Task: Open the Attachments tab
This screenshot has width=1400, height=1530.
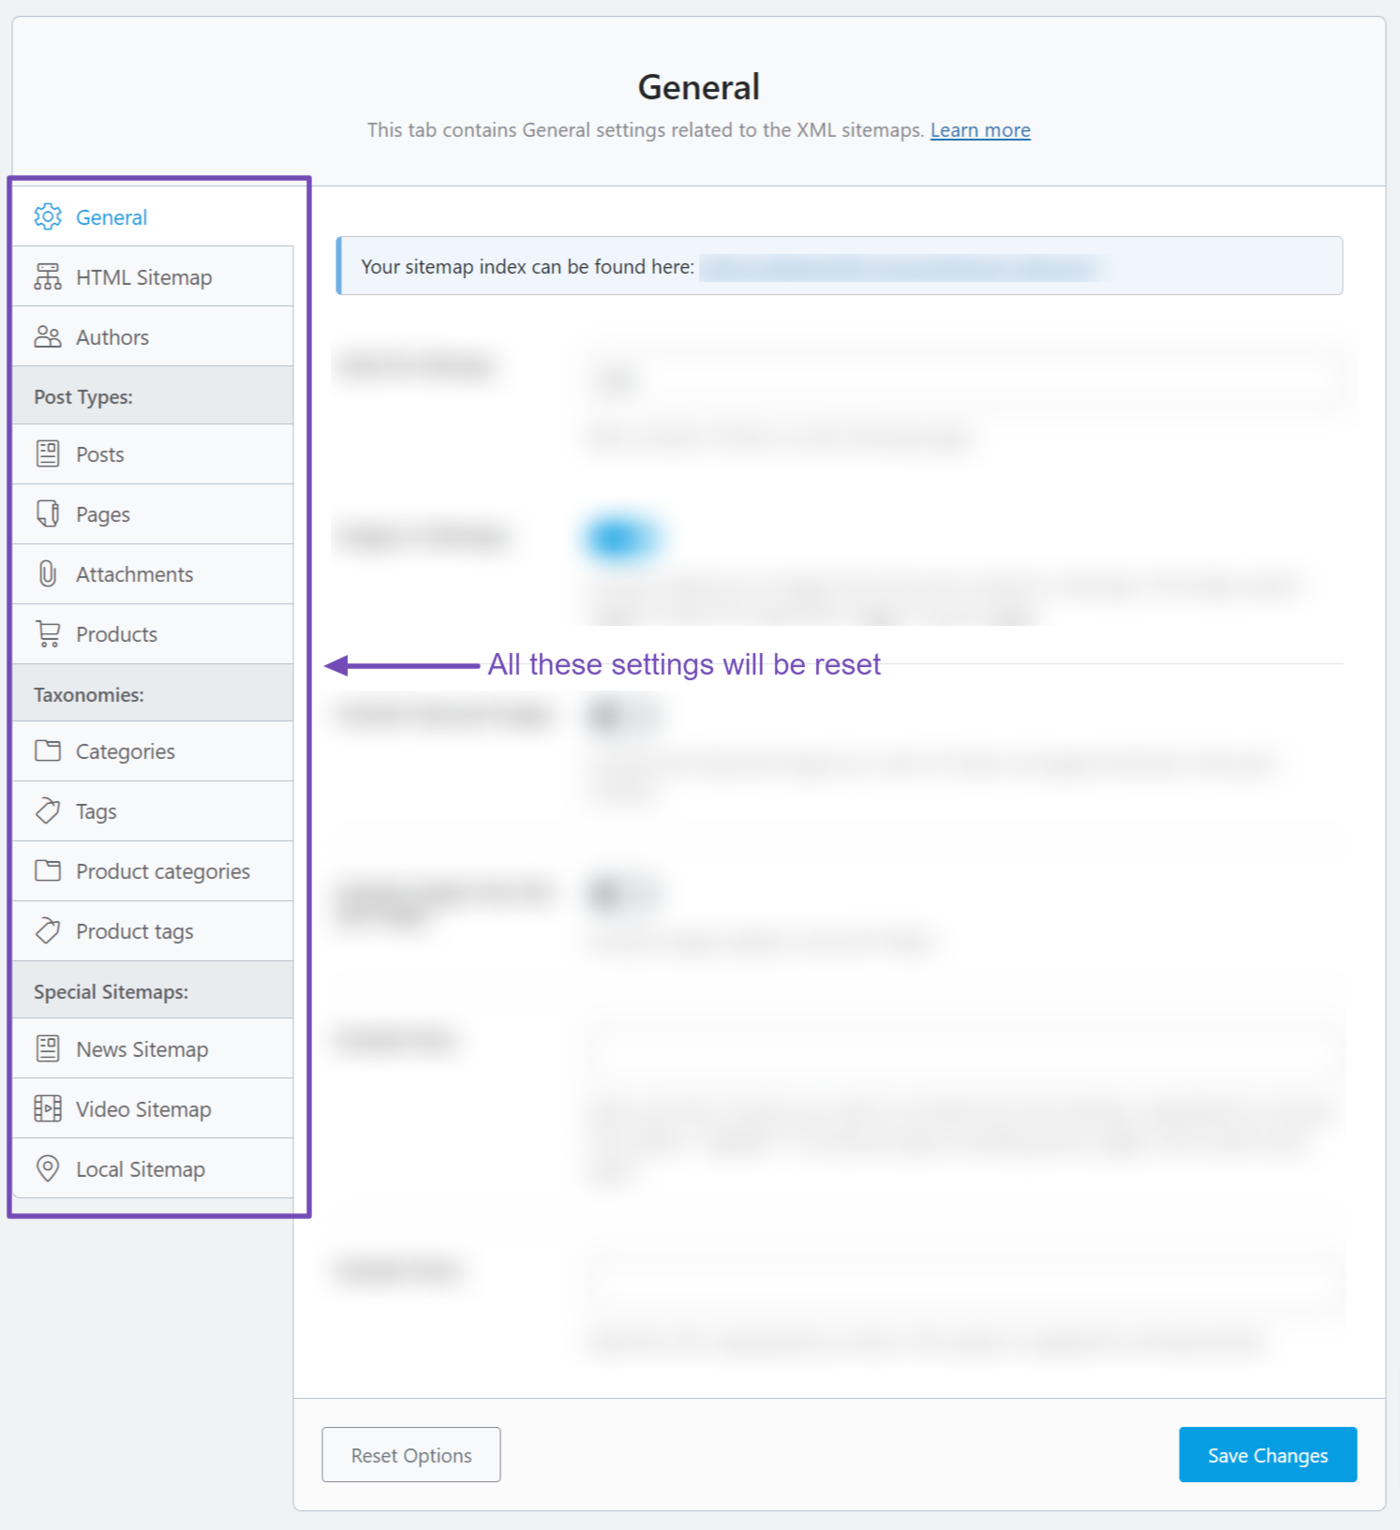Action: [x=153, y=575]
